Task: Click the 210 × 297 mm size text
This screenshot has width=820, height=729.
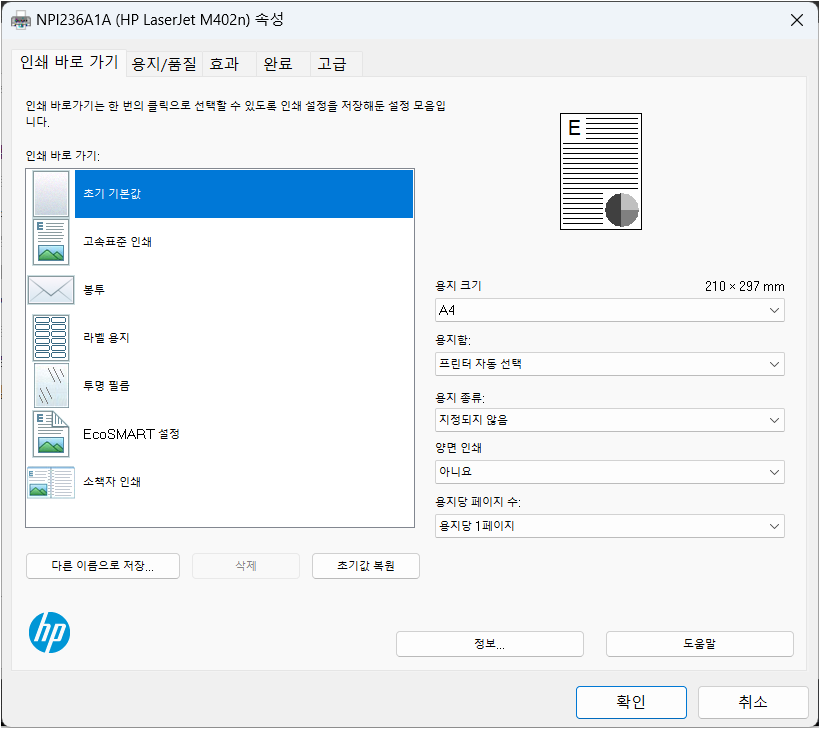Action: coord(744,287)
